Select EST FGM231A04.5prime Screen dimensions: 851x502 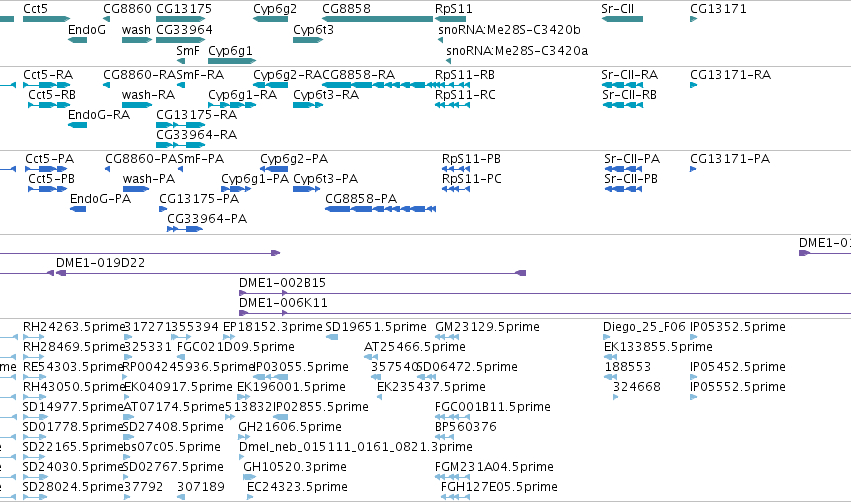[x=452, y=478]
